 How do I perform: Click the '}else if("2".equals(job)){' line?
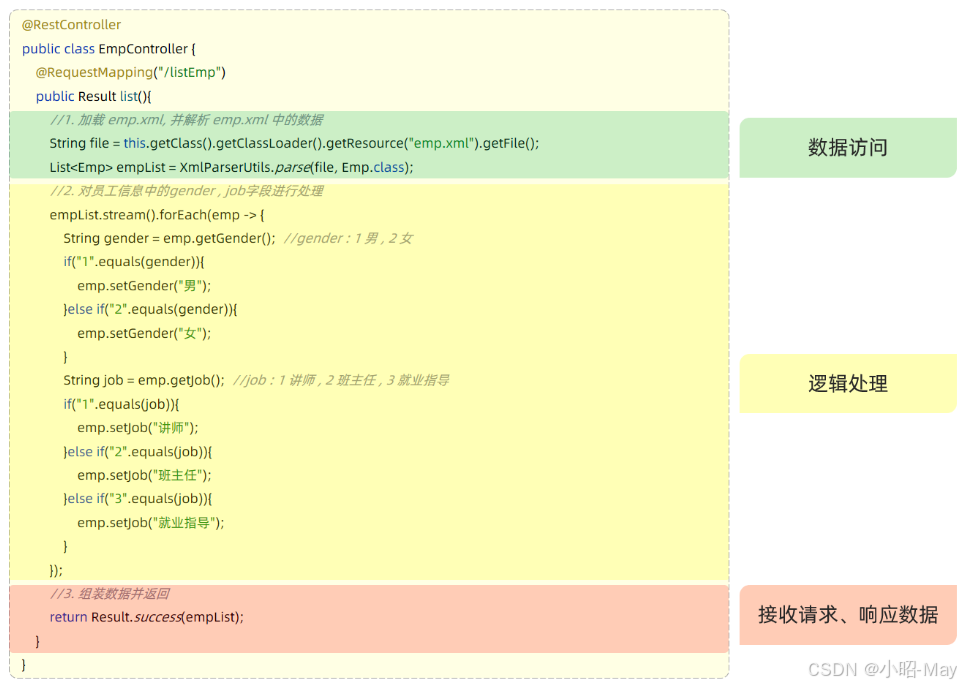137,452
